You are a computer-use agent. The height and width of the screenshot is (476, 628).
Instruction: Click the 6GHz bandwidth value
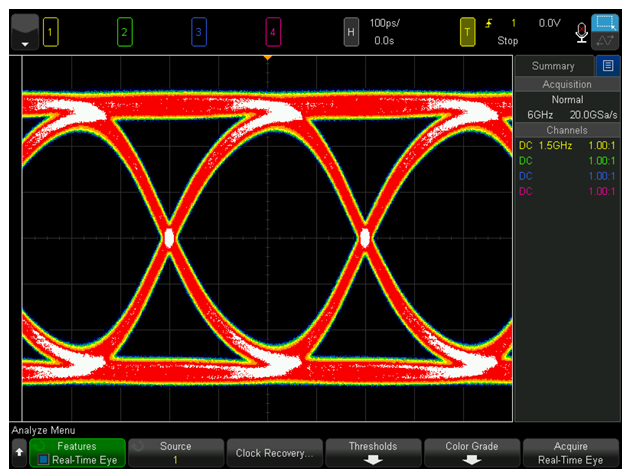click(x=540, y=115)
